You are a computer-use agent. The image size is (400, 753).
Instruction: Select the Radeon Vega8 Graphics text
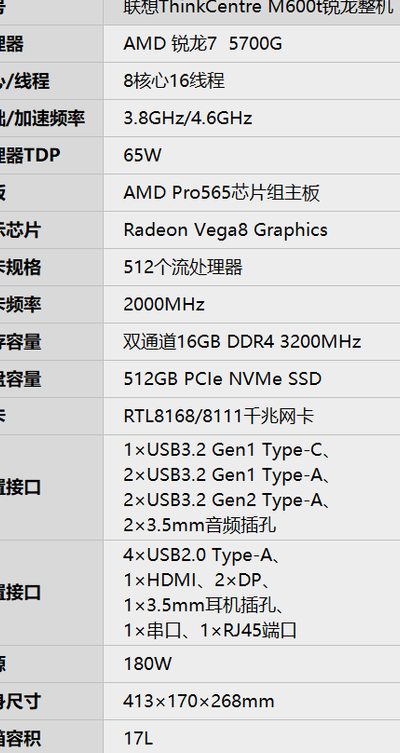coord(225,230)
